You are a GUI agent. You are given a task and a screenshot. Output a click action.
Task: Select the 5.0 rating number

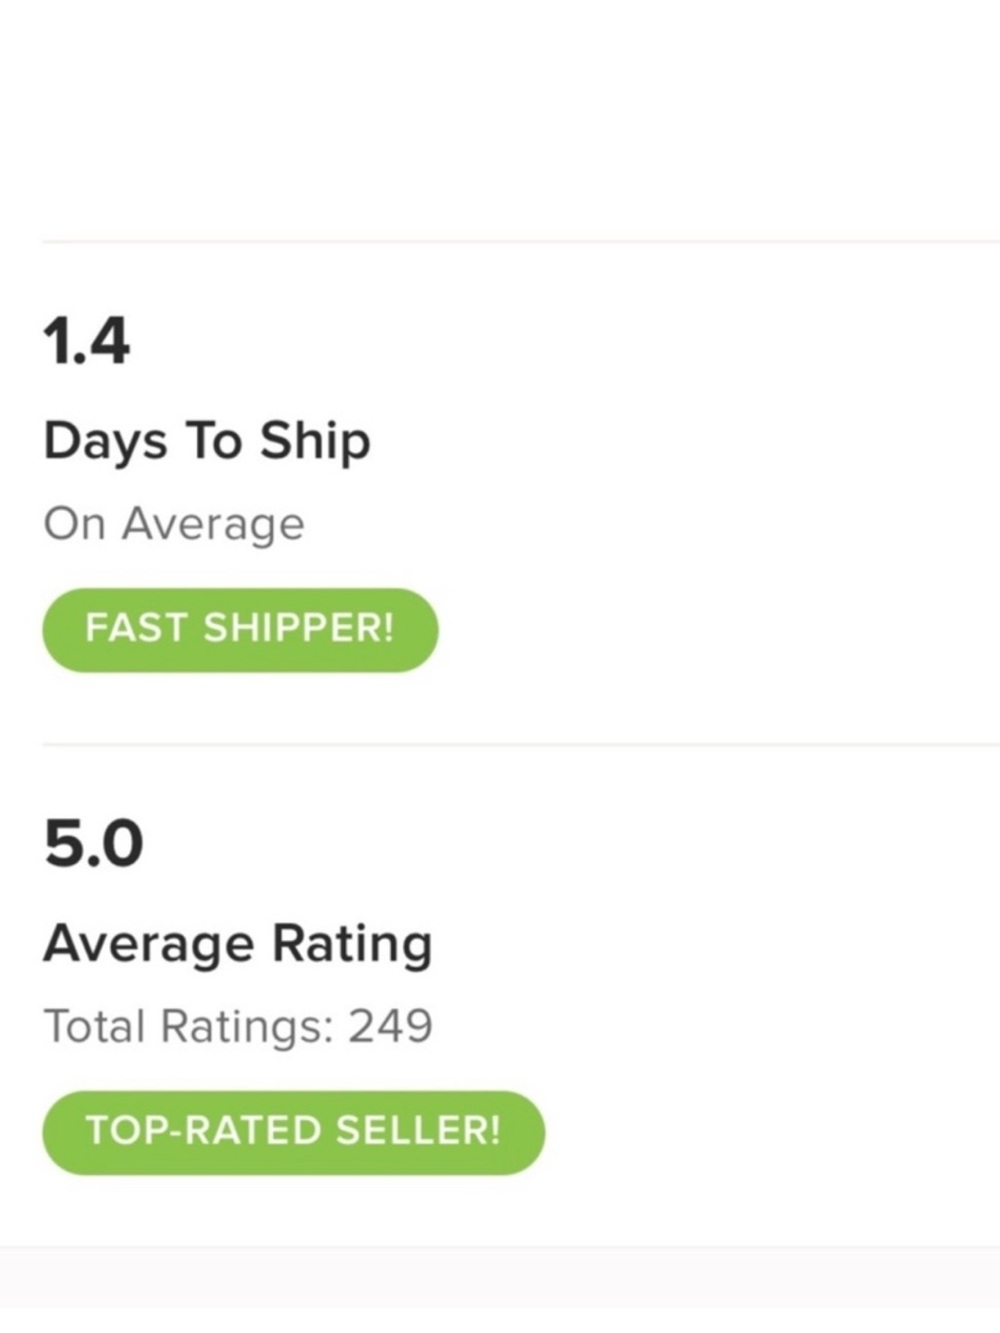pos(93,843)
